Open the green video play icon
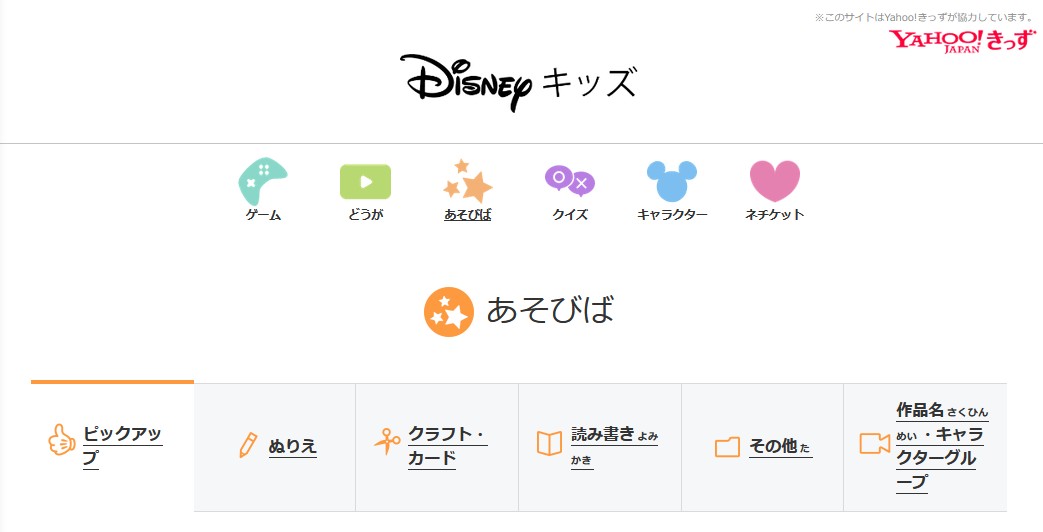1043x532 pixels. point(365,182)
